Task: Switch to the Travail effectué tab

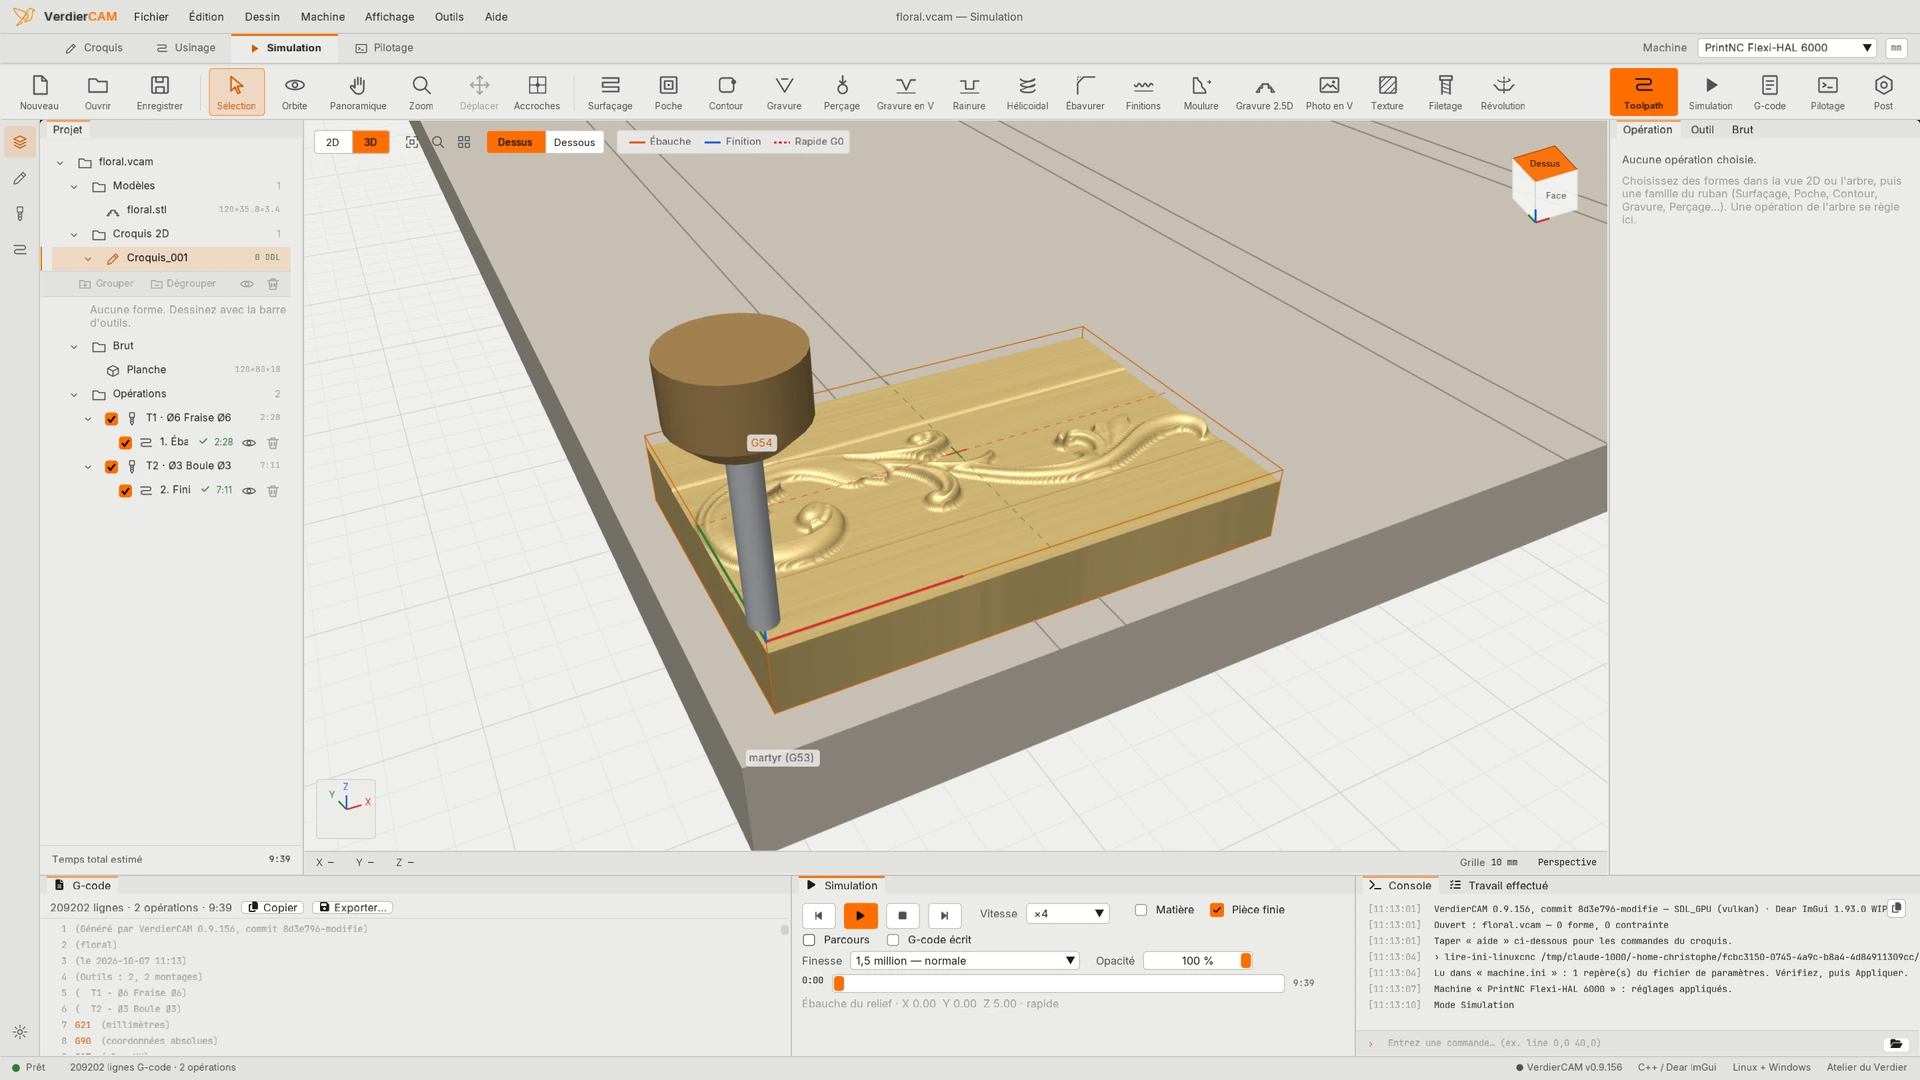Action: click(1498, 886)
